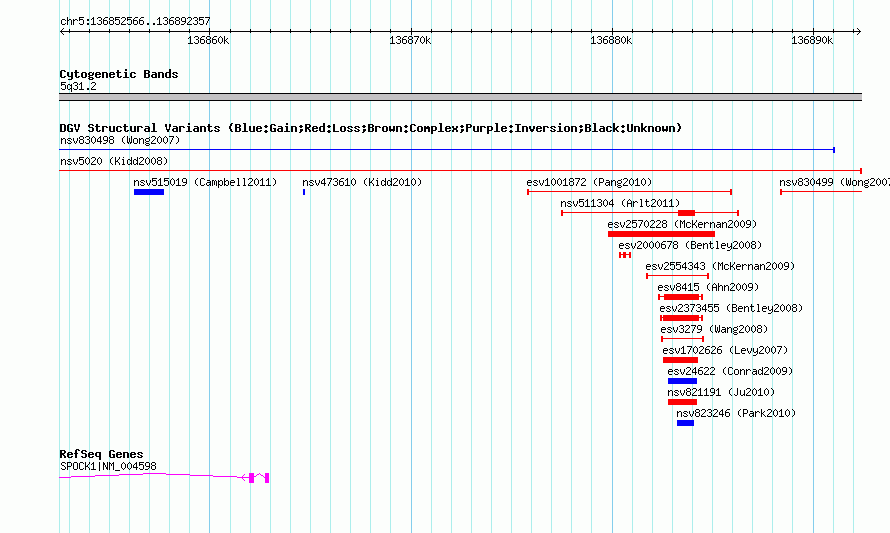
Task: Click the chr5:136852566..136892357 coordinates text
Action: coord(135,22)
